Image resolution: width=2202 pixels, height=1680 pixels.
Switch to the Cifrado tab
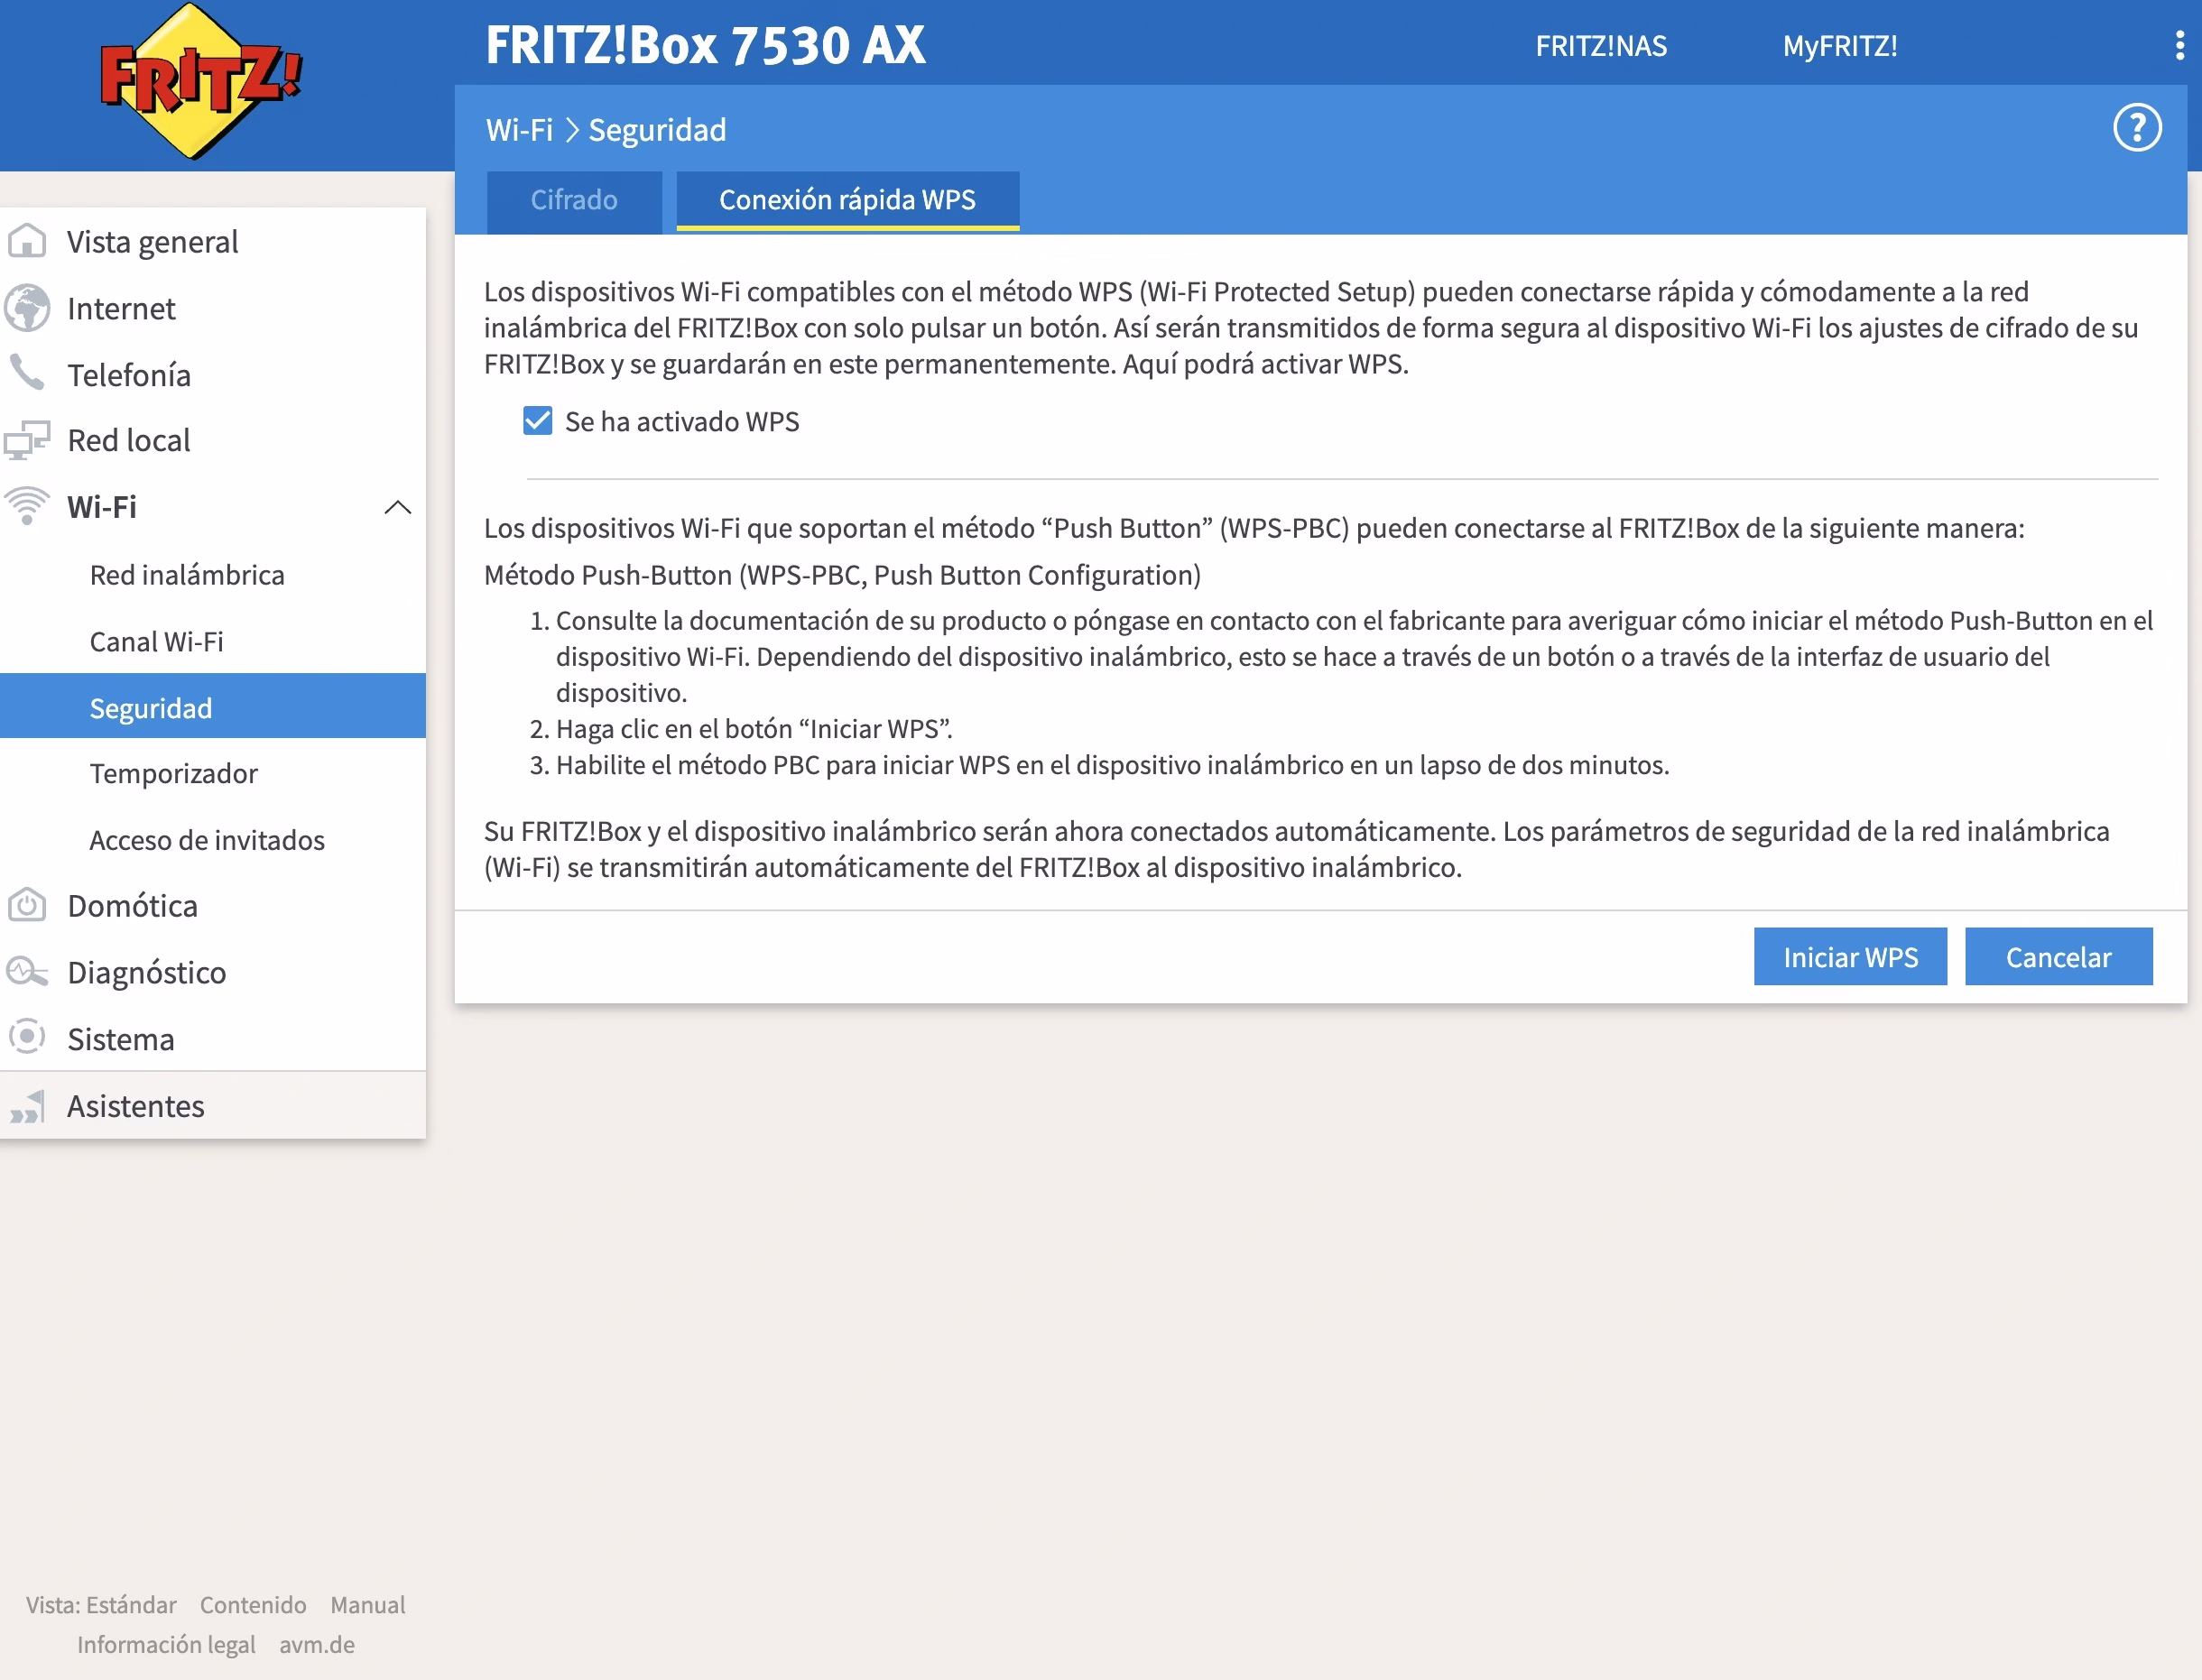point(574,200)
